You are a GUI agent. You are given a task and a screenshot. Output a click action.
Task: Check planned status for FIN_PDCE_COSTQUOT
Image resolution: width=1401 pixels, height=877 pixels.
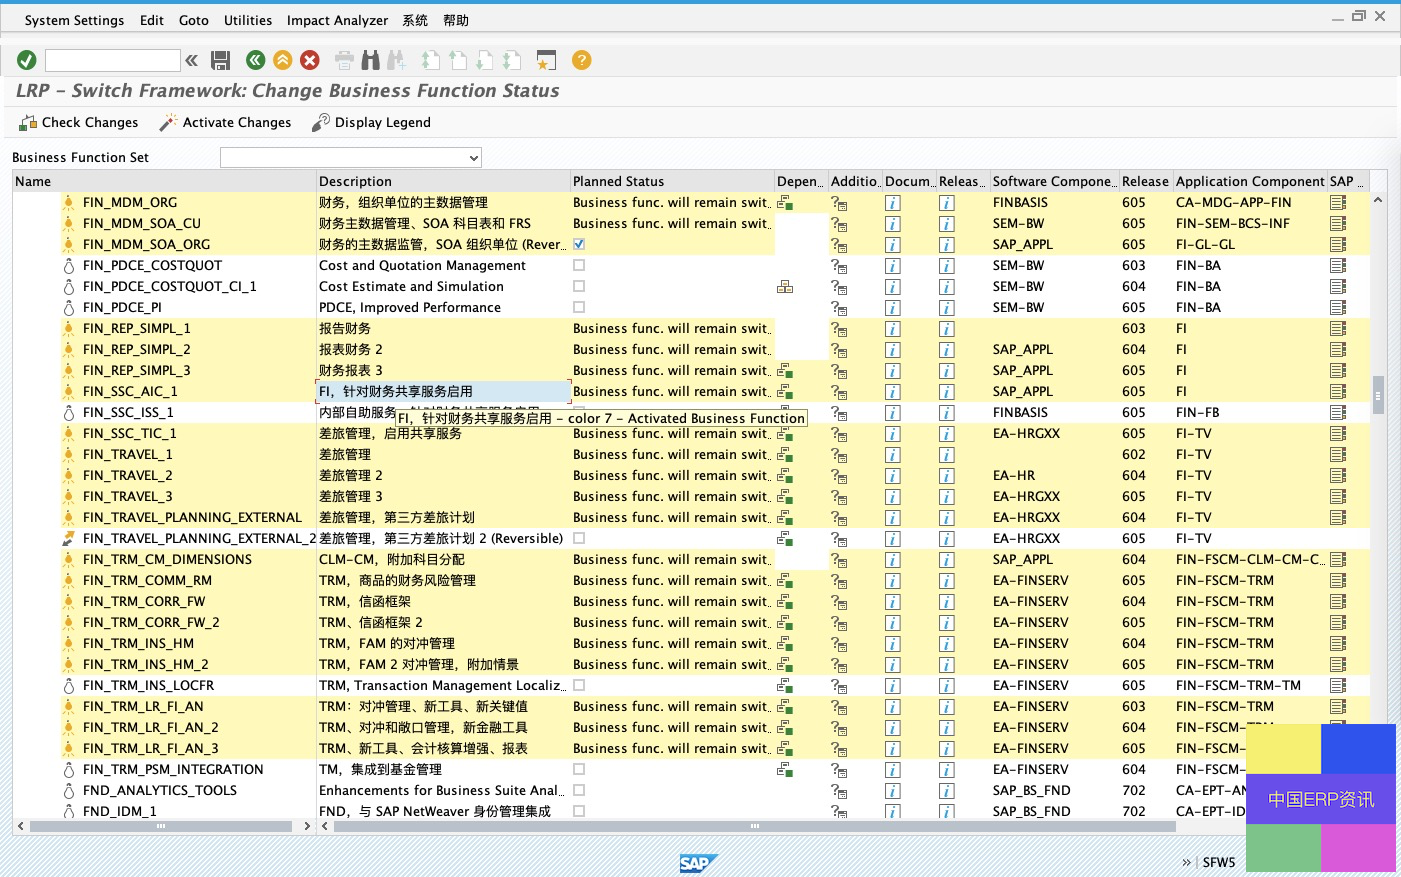(x=579, y=265)
